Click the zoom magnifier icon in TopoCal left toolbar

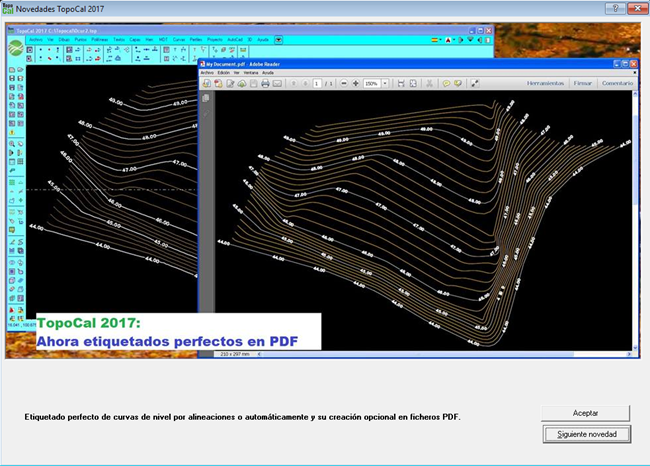click(12, 144)
